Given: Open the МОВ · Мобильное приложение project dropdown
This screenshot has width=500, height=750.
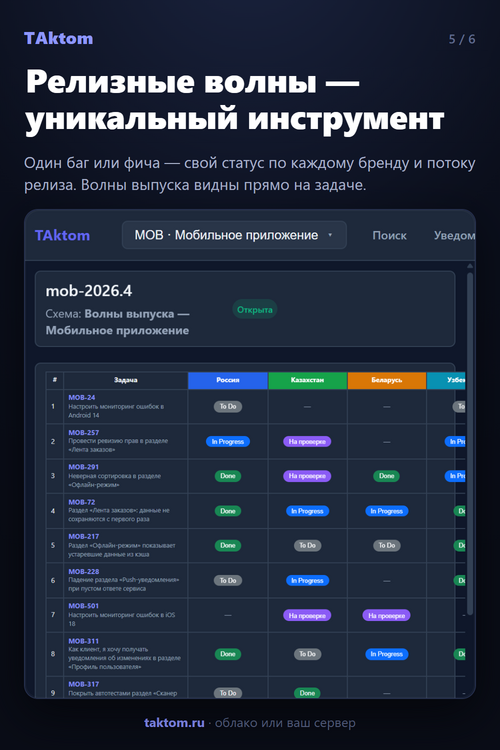Looking at the screenshot, I should coord(234,235).
